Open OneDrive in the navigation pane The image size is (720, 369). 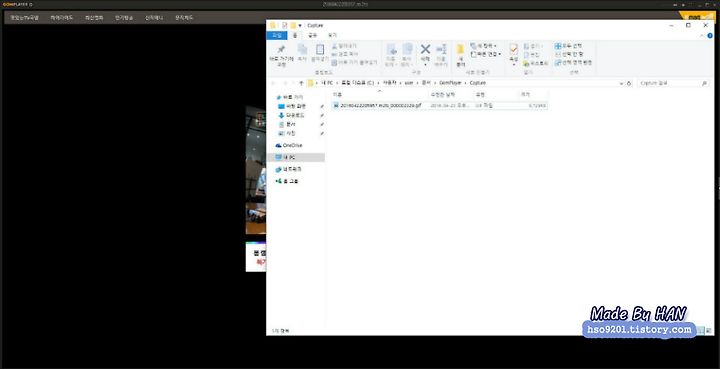coord(289,145)
